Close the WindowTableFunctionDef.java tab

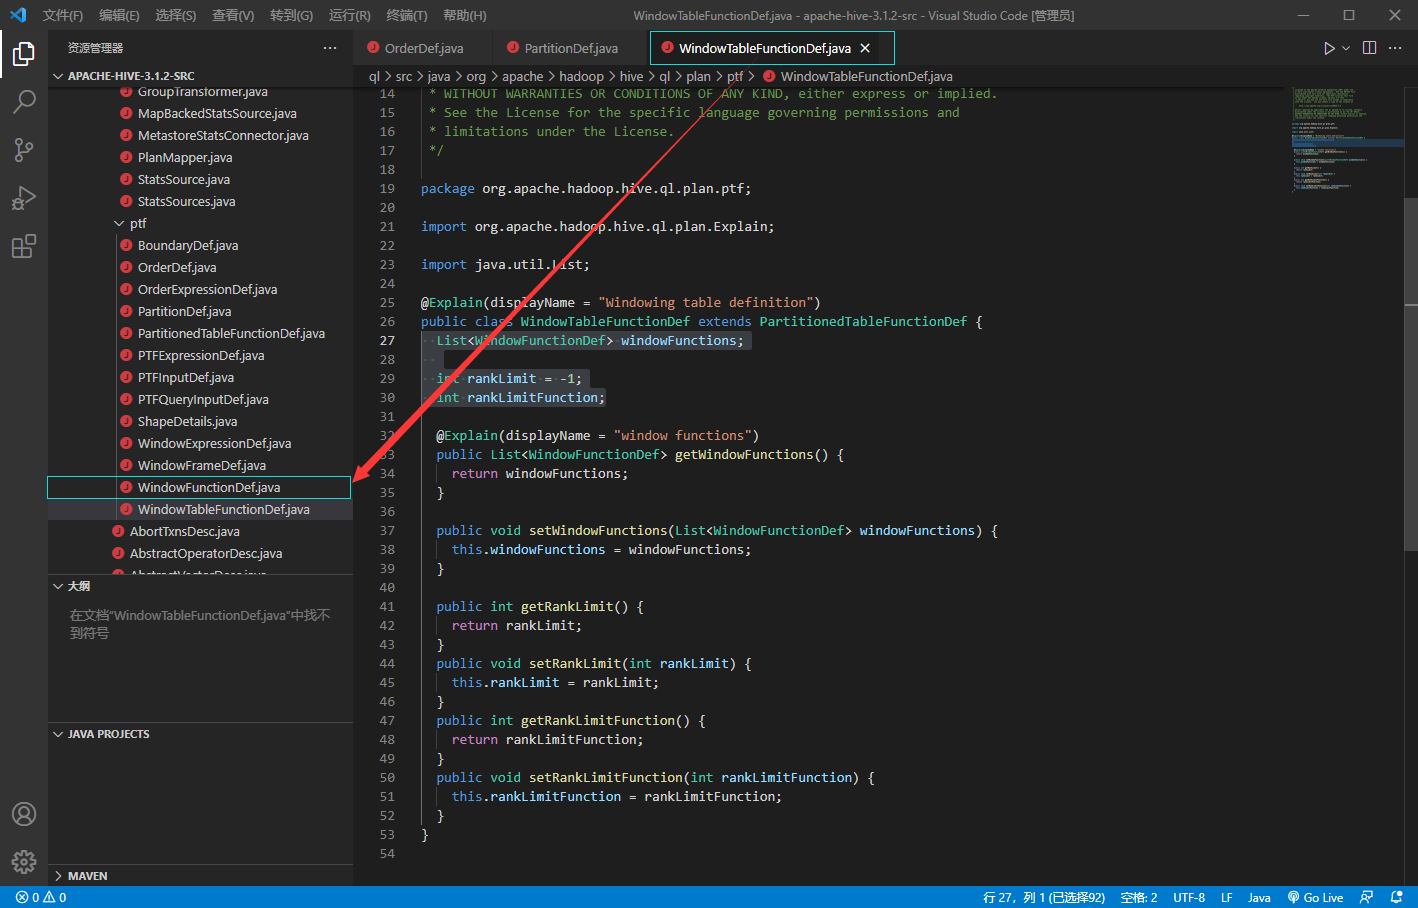(x=865, y=48)
